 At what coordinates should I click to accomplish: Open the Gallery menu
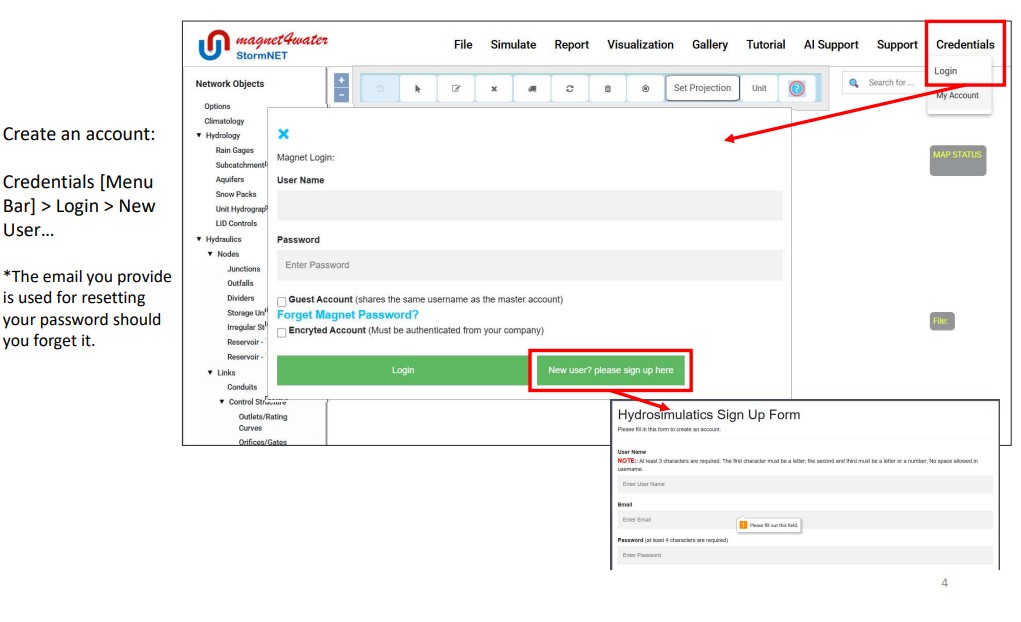[710, 44]
